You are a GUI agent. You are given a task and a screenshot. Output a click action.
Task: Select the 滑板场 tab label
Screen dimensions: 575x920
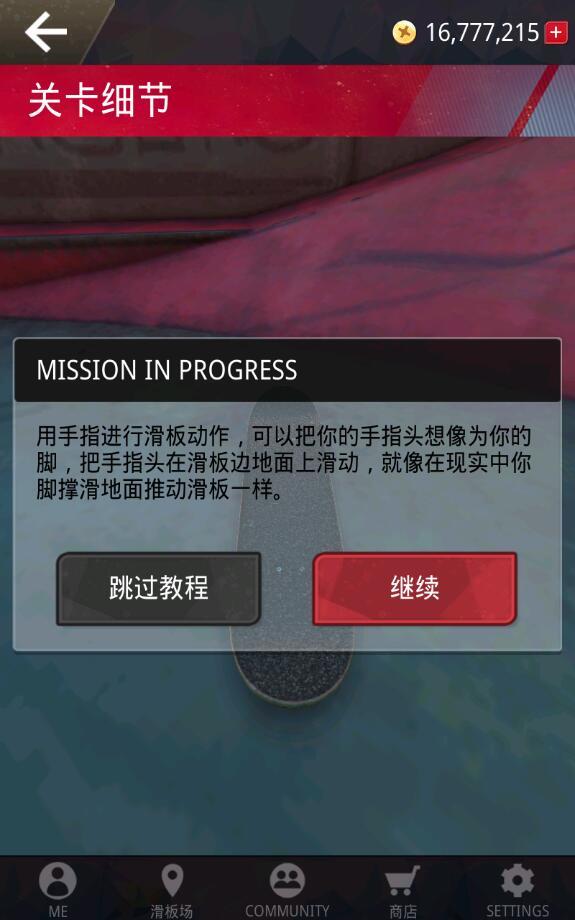171,911
